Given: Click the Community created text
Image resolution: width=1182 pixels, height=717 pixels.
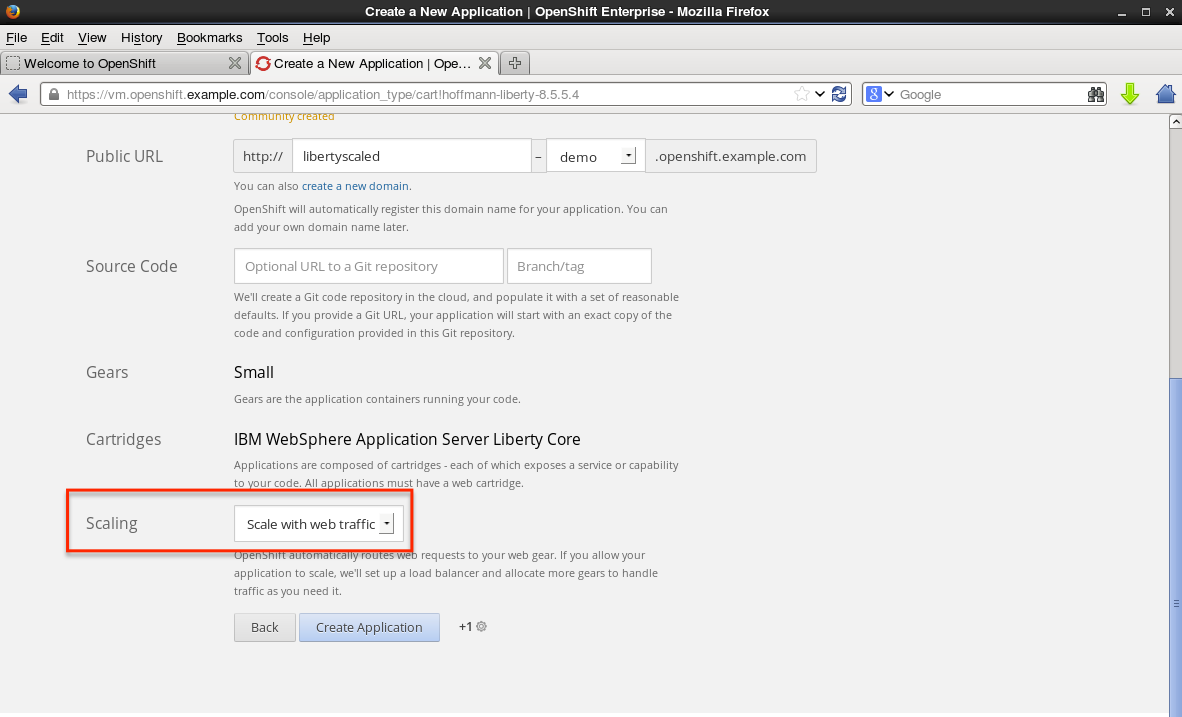Looking at the screenshot, I should pos(284,117).
